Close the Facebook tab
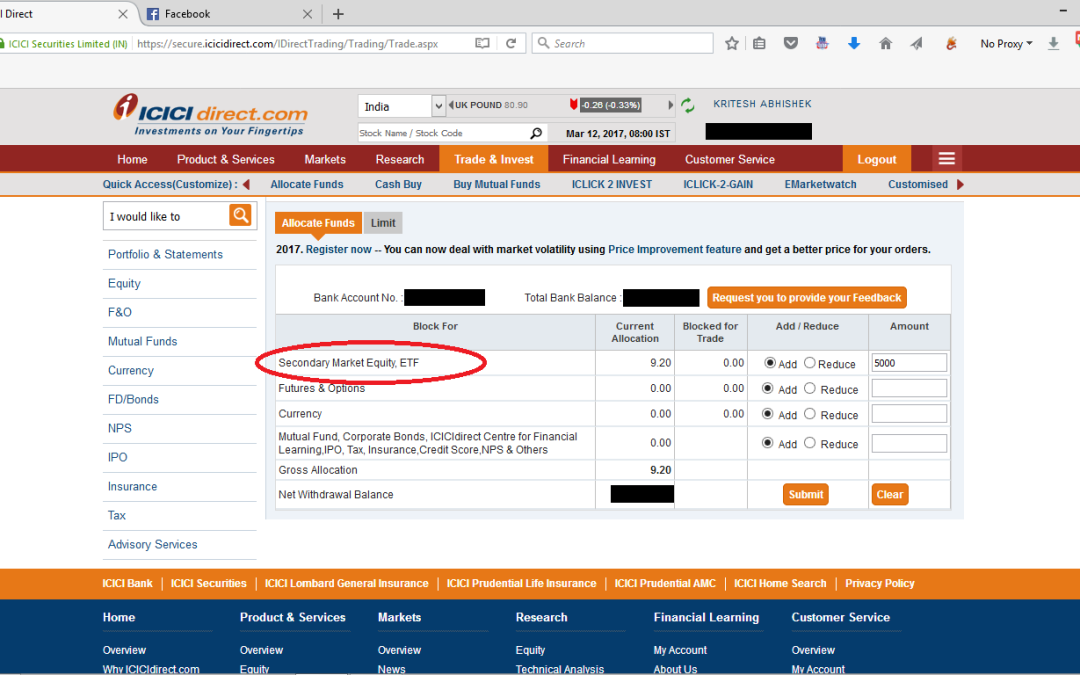Image resolution: width=1080 pixels, height=675 pixels. 307,14
